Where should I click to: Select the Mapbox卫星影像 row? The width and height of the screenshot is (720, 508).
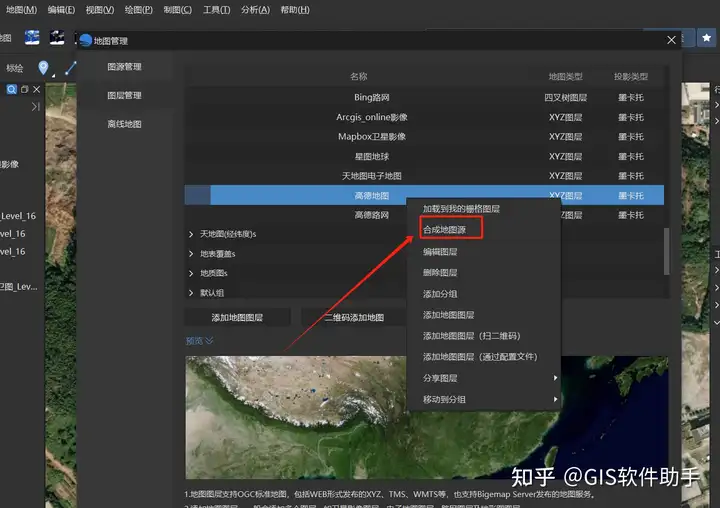(x=424, y=136)
